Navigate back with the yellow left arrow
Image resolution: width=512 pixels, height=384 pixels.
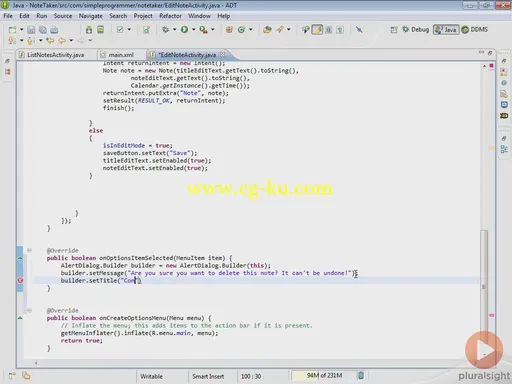click(62, 41)
